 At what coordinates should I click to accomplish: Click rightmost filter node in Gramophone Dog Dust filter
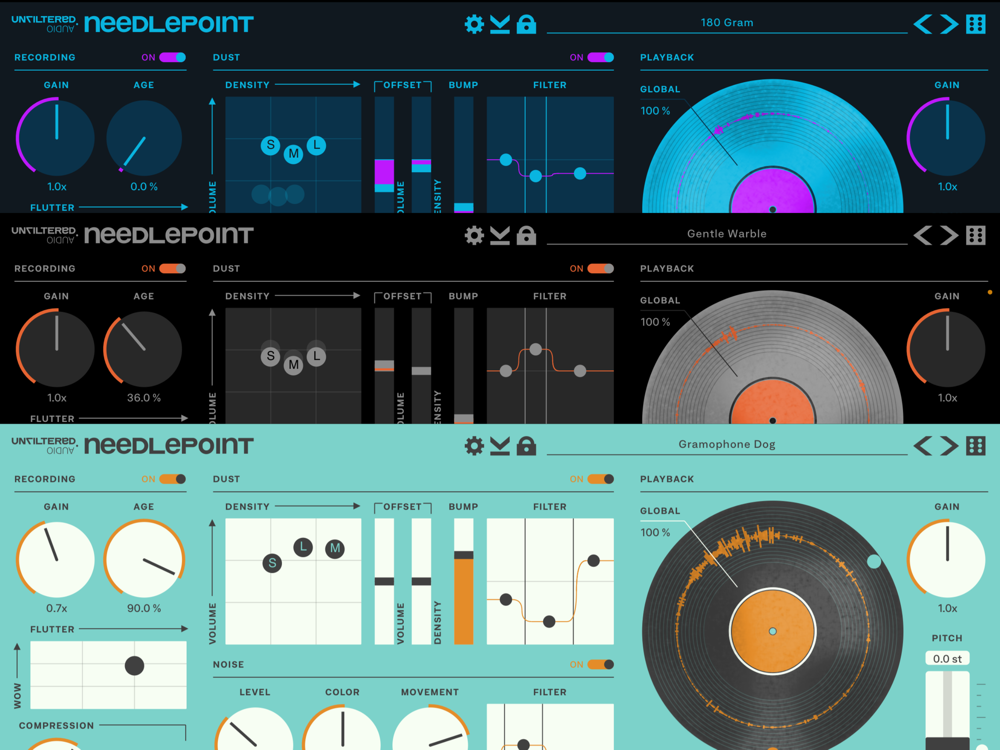594,561
